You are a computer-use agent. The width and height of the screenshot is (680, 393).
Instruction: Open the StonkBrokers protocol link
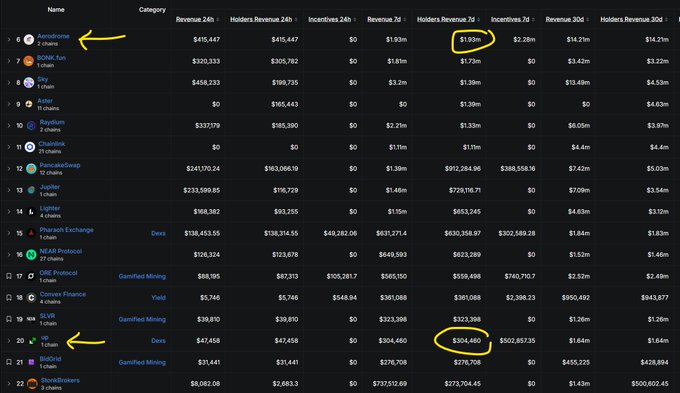pos(60,380)
